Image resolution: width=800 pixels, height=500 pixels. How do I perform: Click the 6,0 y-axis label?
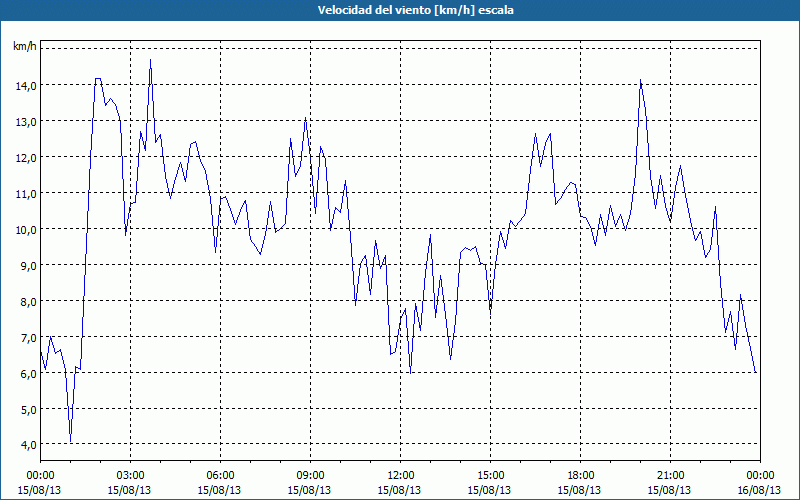tap(28, 374)
